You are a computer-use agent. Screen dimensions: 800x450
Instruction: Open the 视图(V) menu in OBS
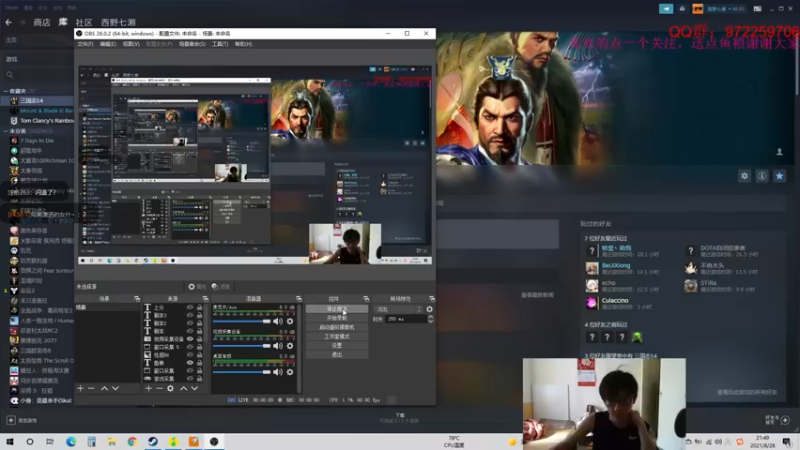[131, 44]
